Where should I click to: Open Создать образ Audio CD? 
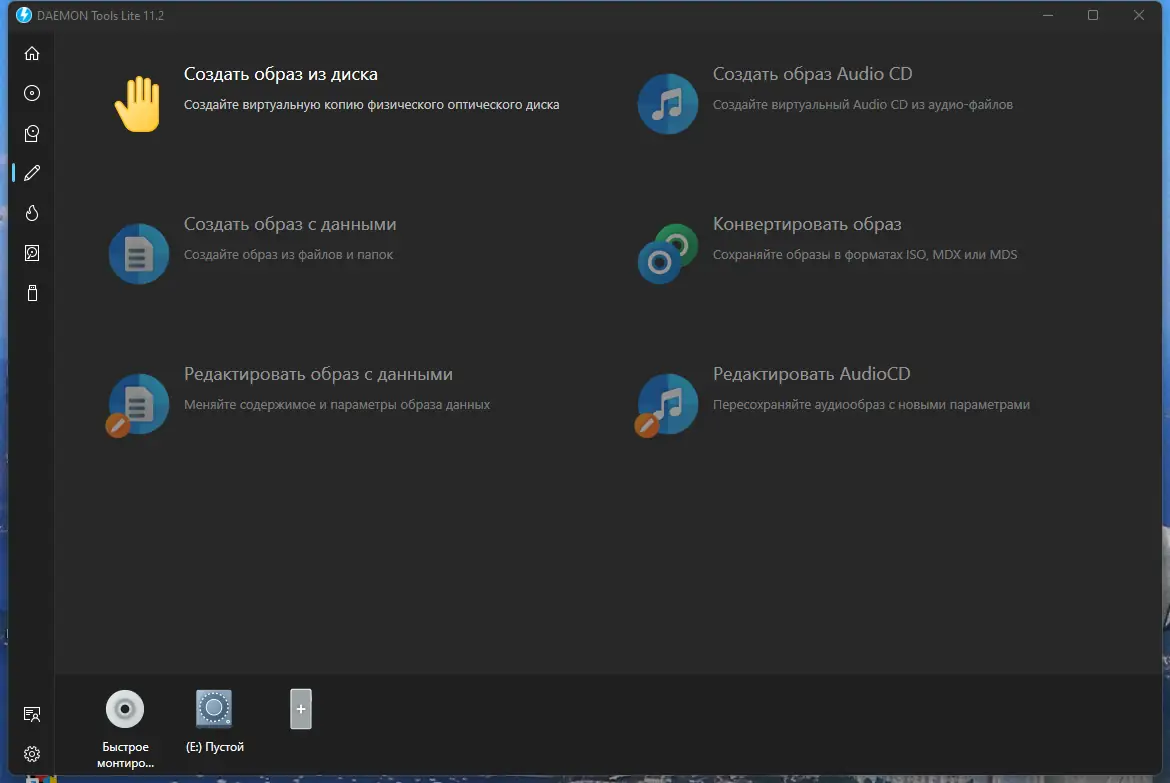click(813, 74)
